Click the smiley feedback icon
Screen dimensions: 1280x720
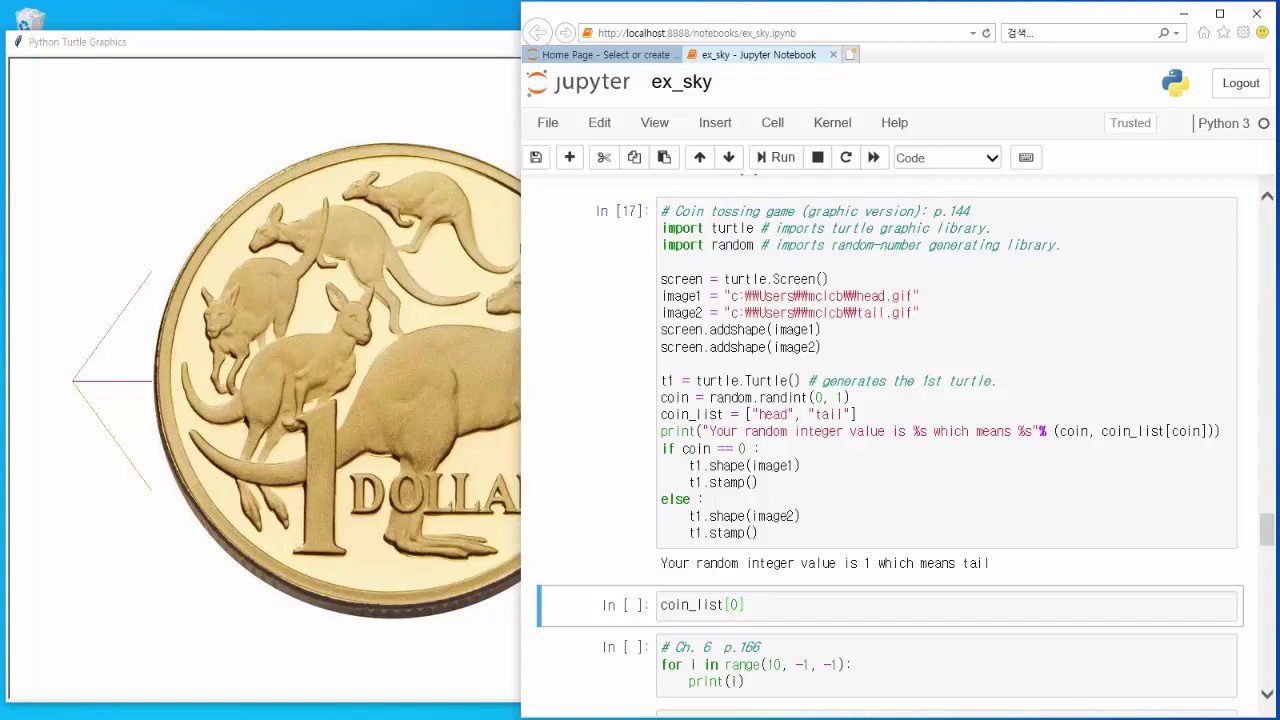(1262, 33)
